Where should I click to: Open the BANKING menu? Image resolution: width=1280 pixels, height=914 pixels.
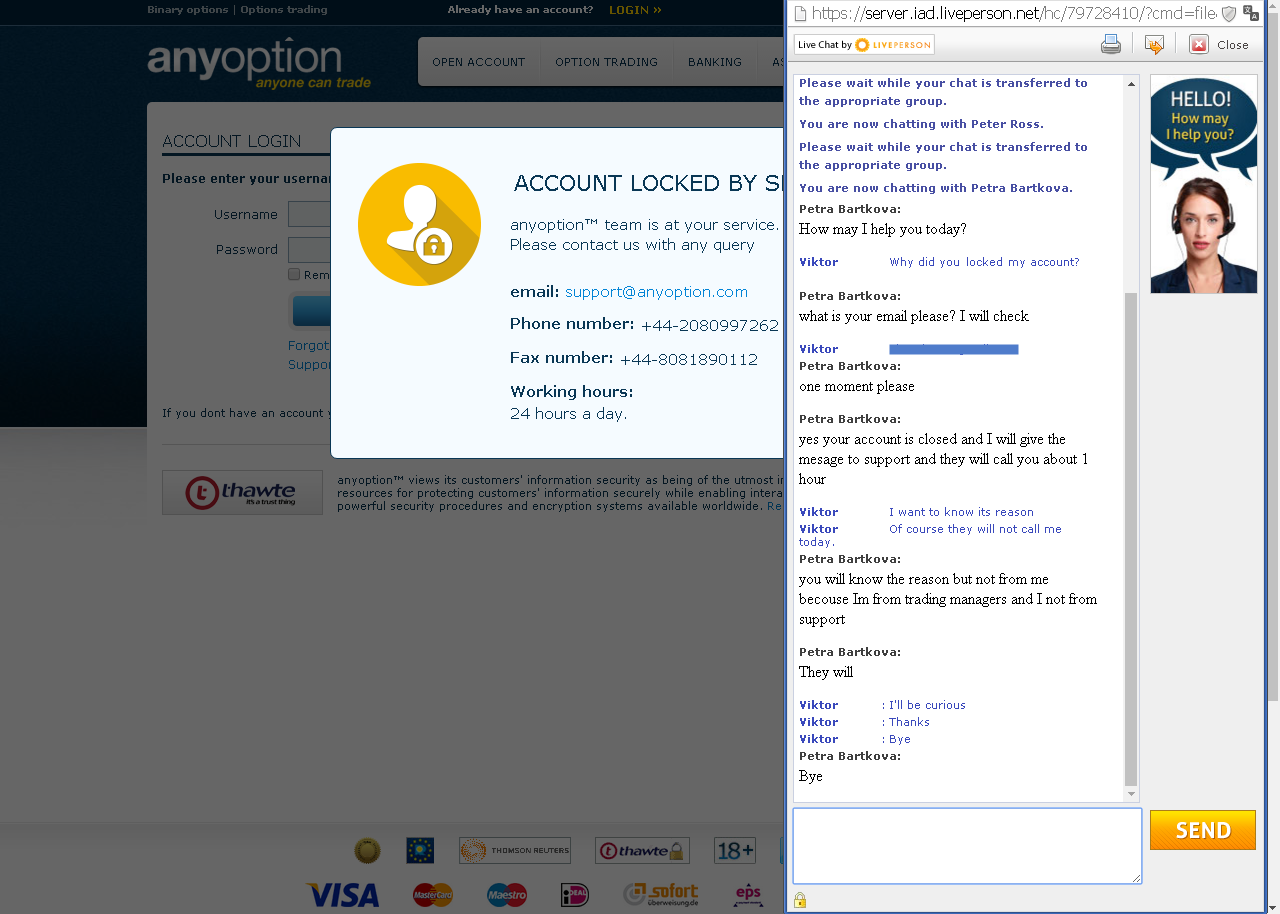[x=715, y=62]
